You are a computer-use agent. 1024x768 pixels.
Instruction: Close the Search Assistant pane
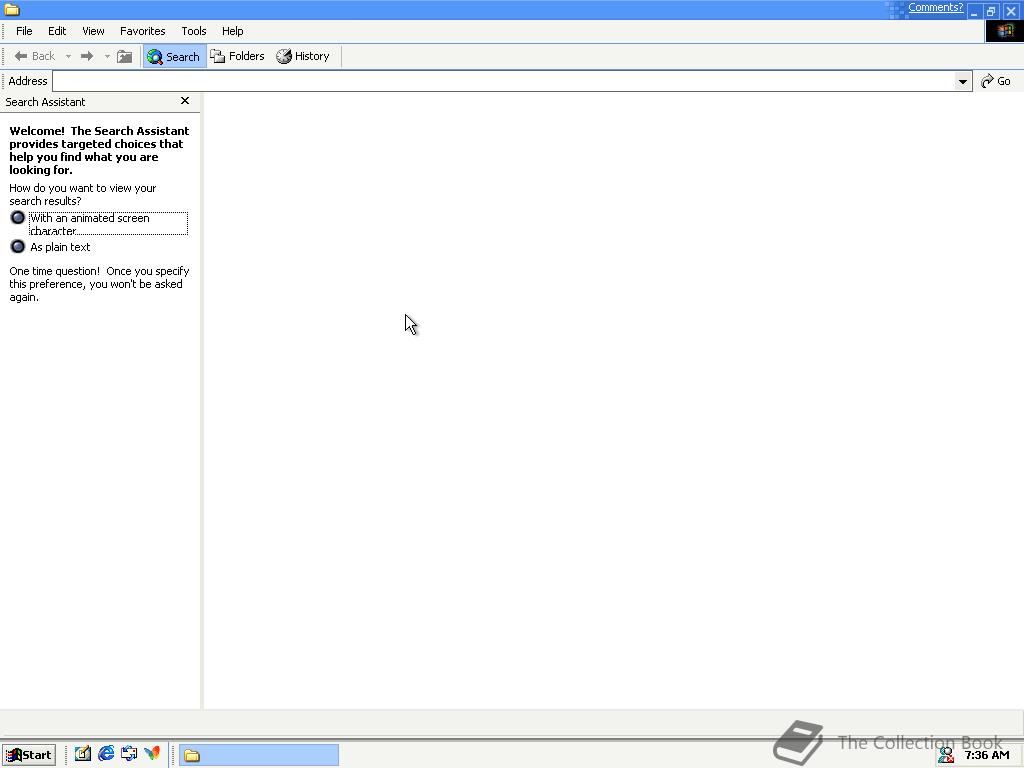(x=185, y=101)
